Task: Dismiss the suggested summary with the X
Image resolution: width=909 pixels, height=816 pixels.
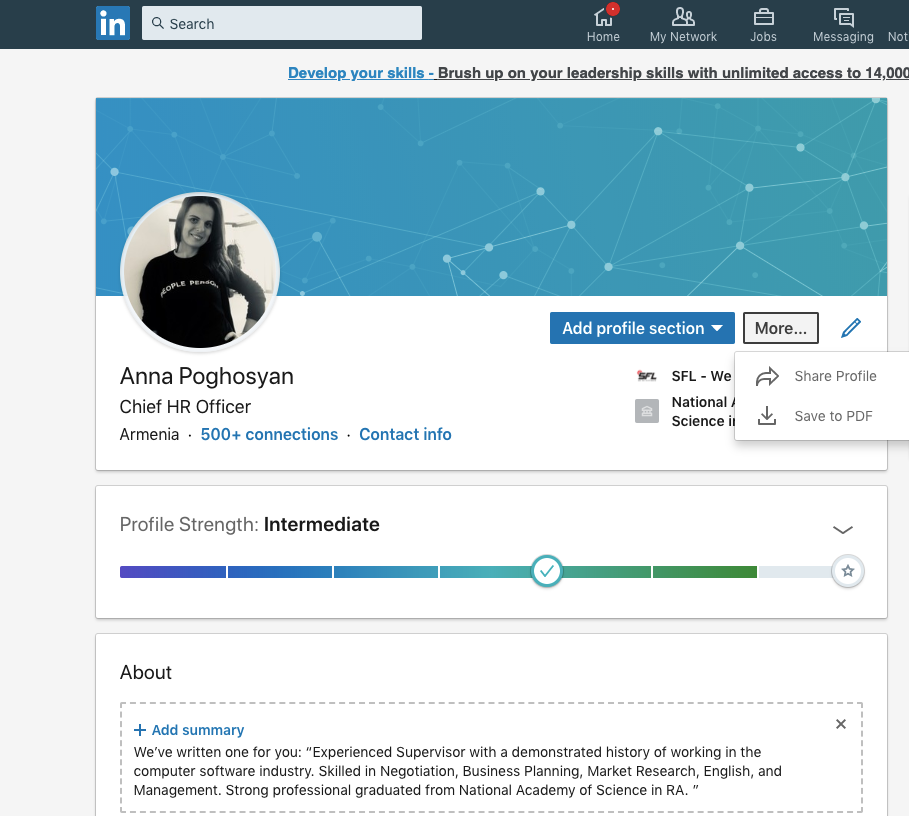Action: pos(841,724)
